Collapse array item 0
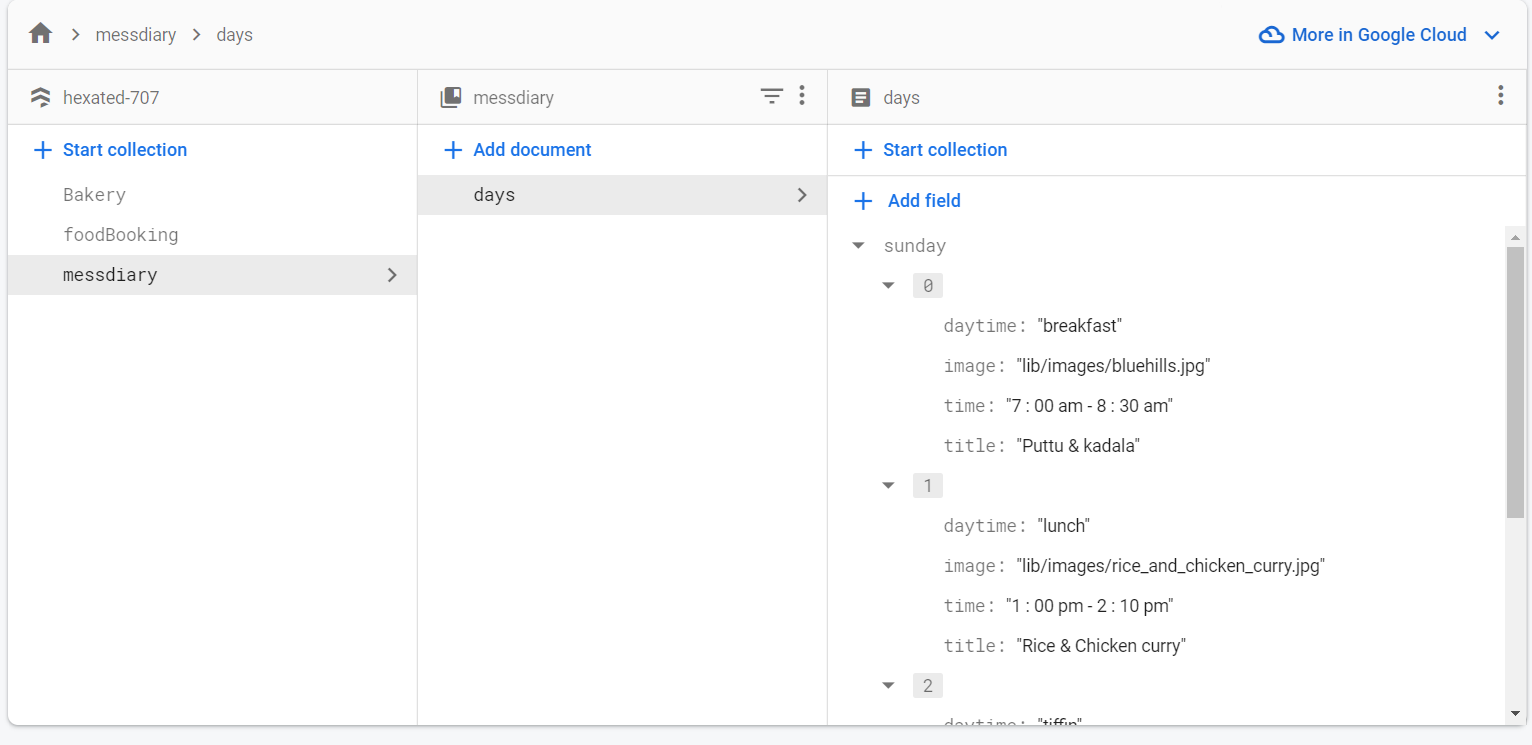This screenshot has height=745, width=1532. coord(888,286)
